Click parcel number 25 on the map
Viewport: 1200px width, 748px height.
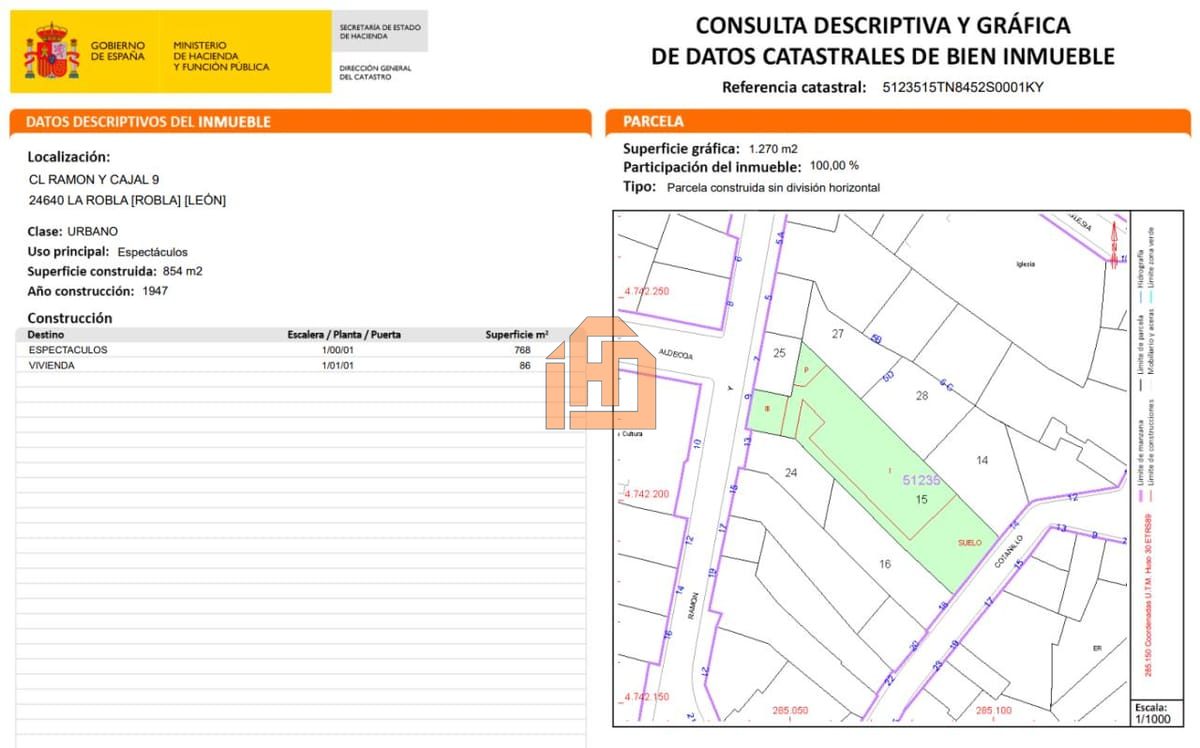780,352
